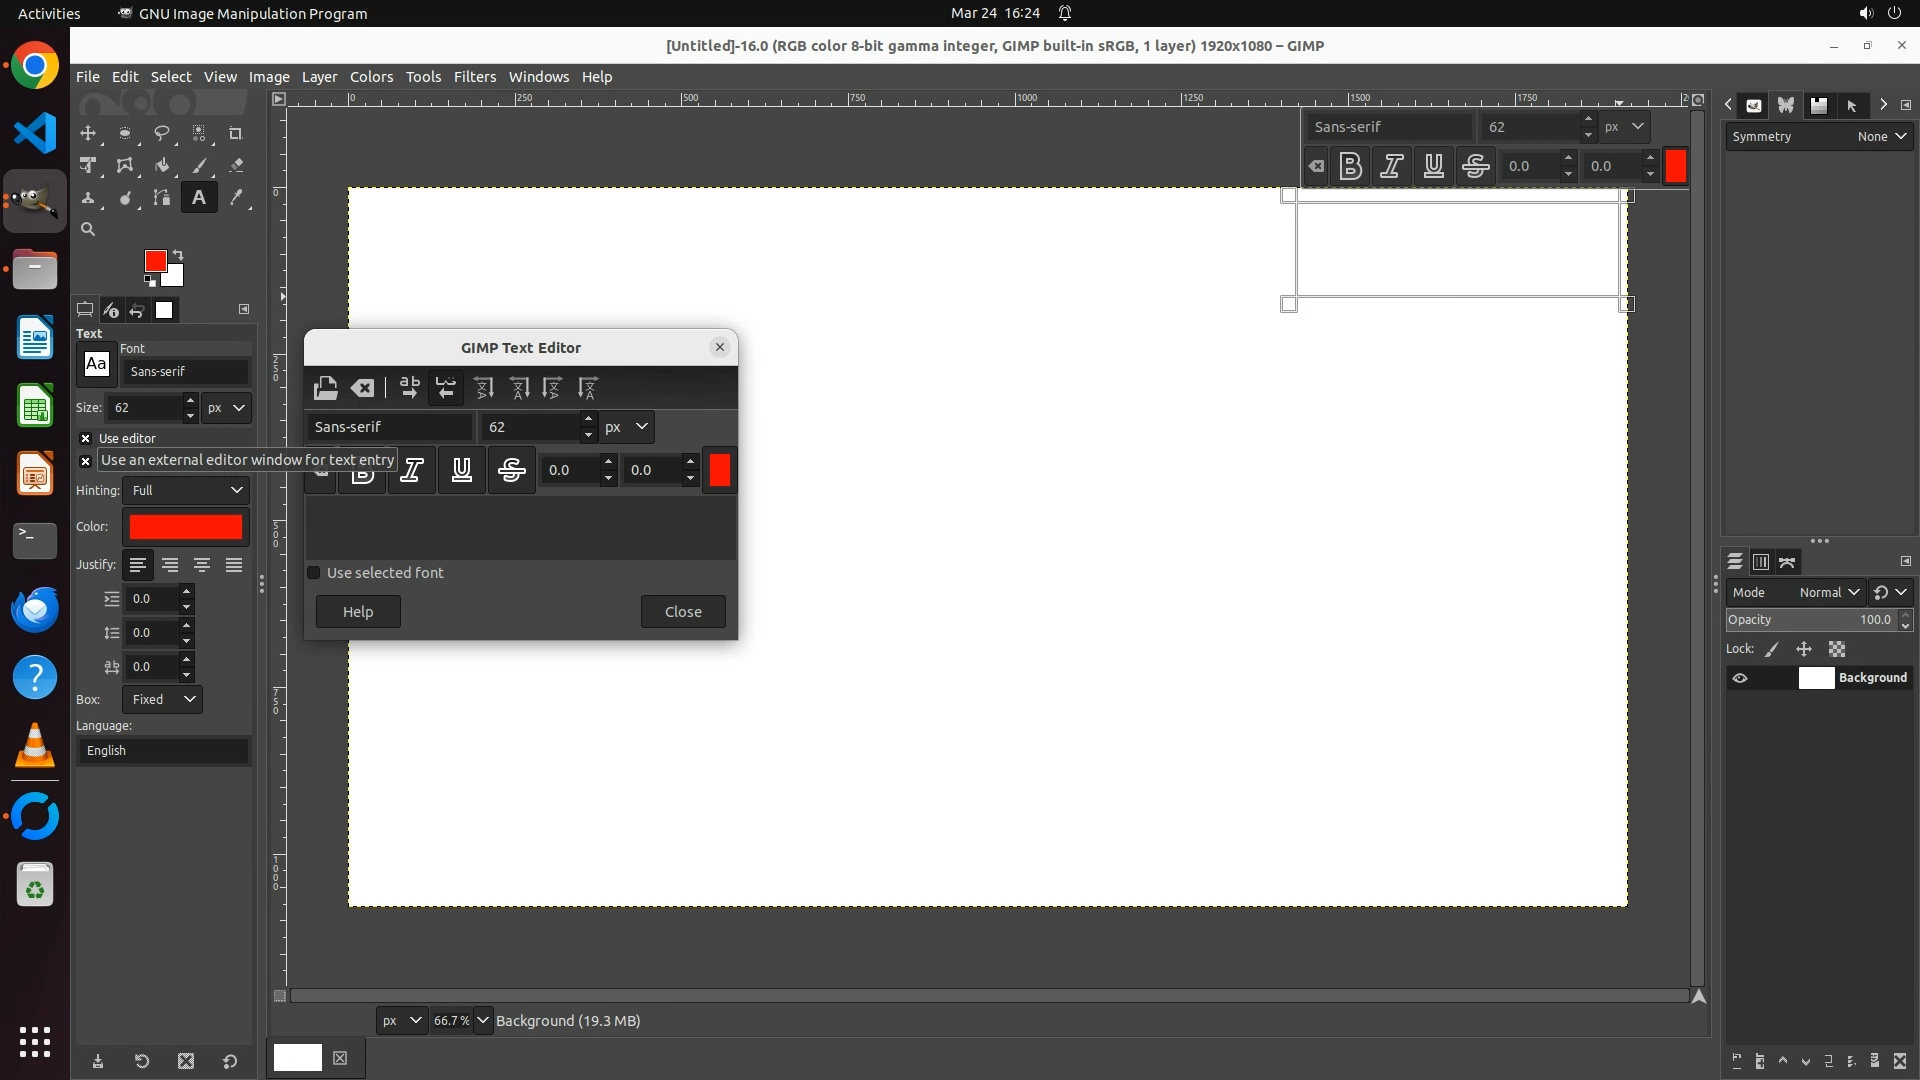1920x1080 pixels.
Task: Open the Filters menu
Action: click(x=474, y=77)
